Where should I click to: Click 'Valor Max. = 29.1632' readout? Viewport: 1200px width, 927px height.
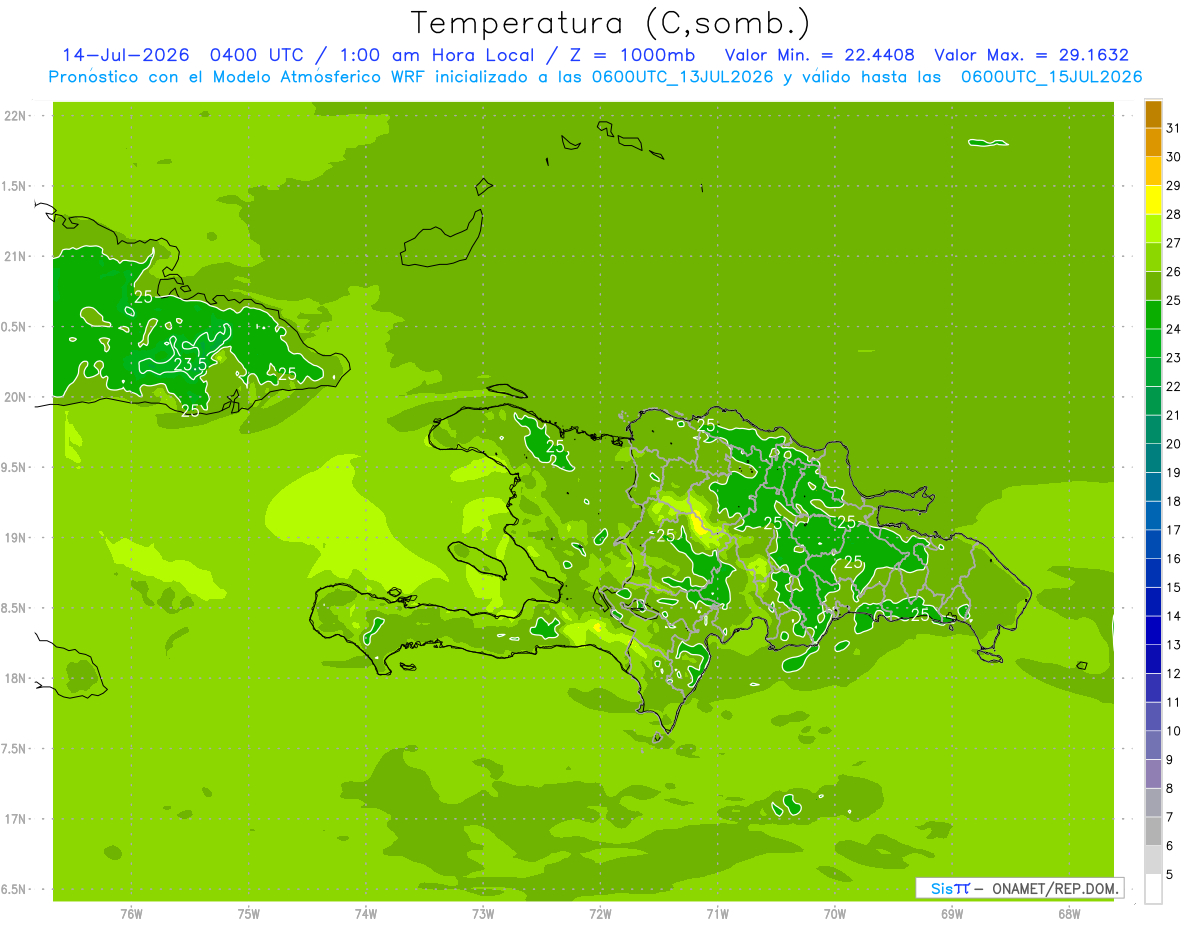pos(1031,55)
